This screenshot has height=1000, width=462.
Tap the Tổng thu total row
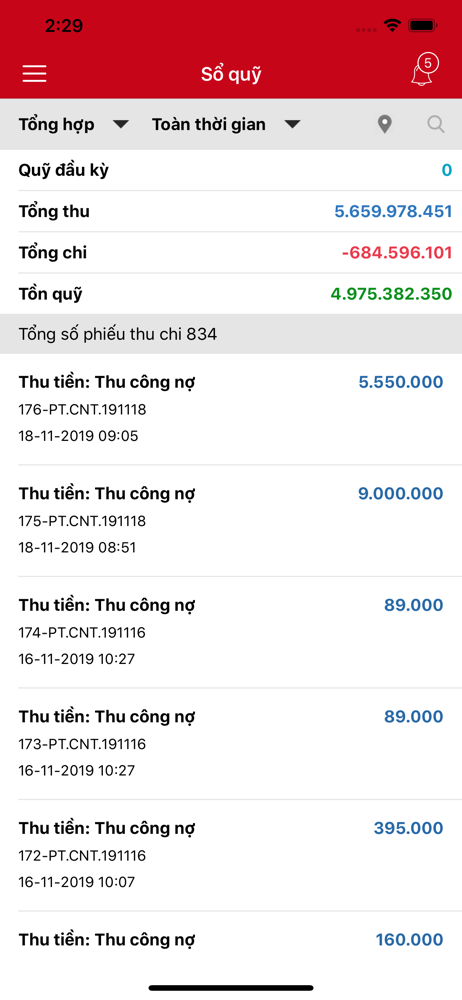coord(231,212)
